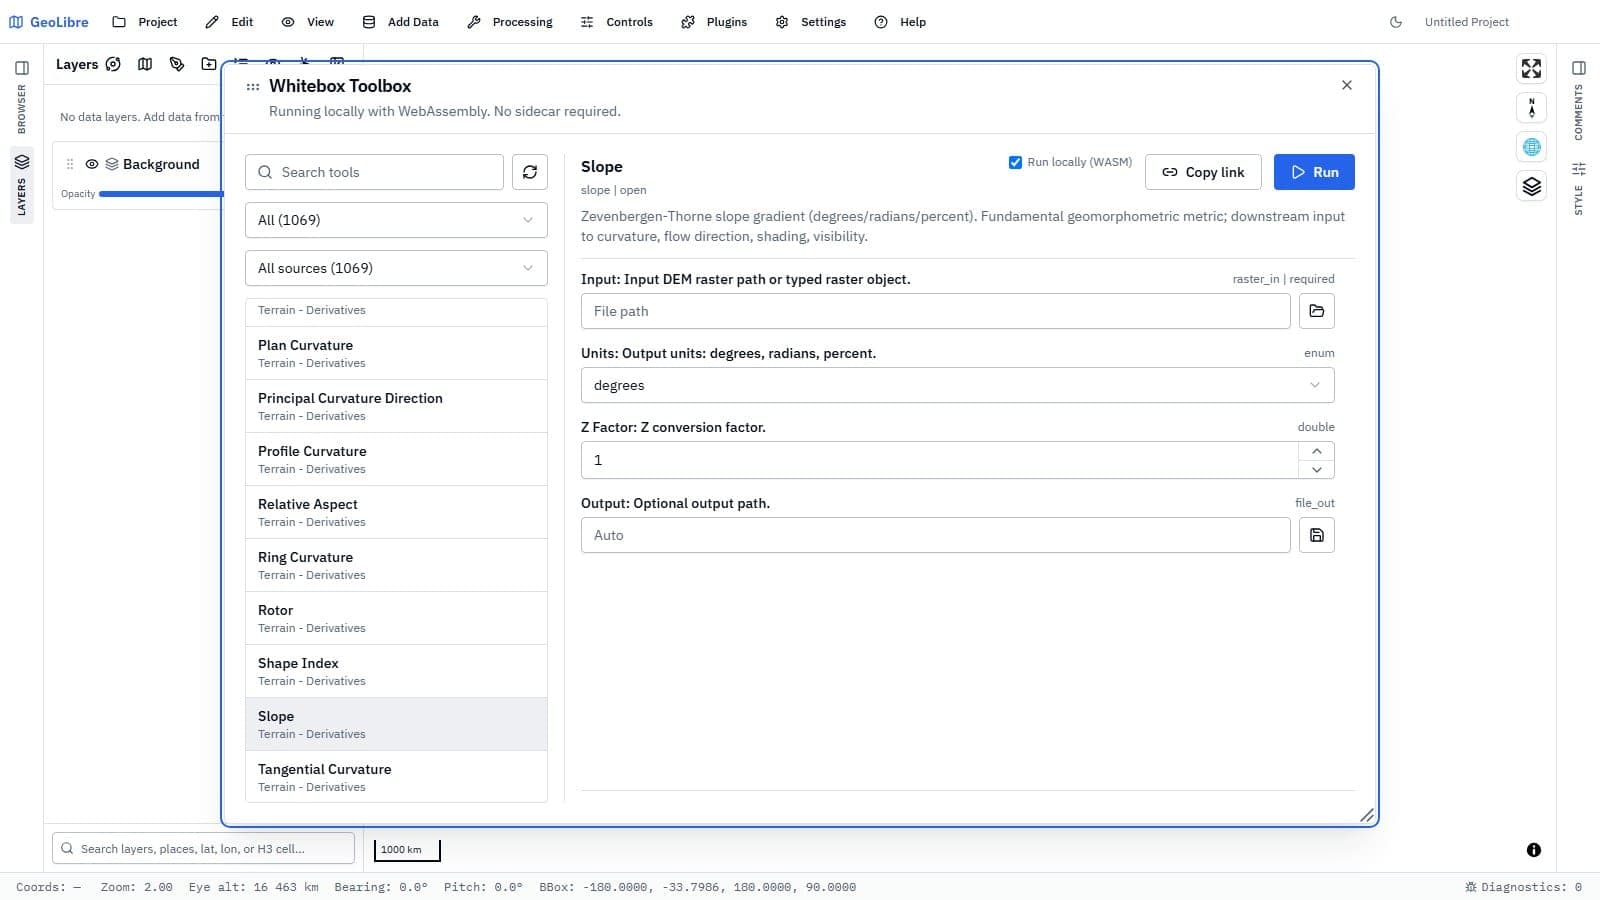1600x900 pixels.
Task: Focus the Input DEM file path field
Action: point(936,311)
